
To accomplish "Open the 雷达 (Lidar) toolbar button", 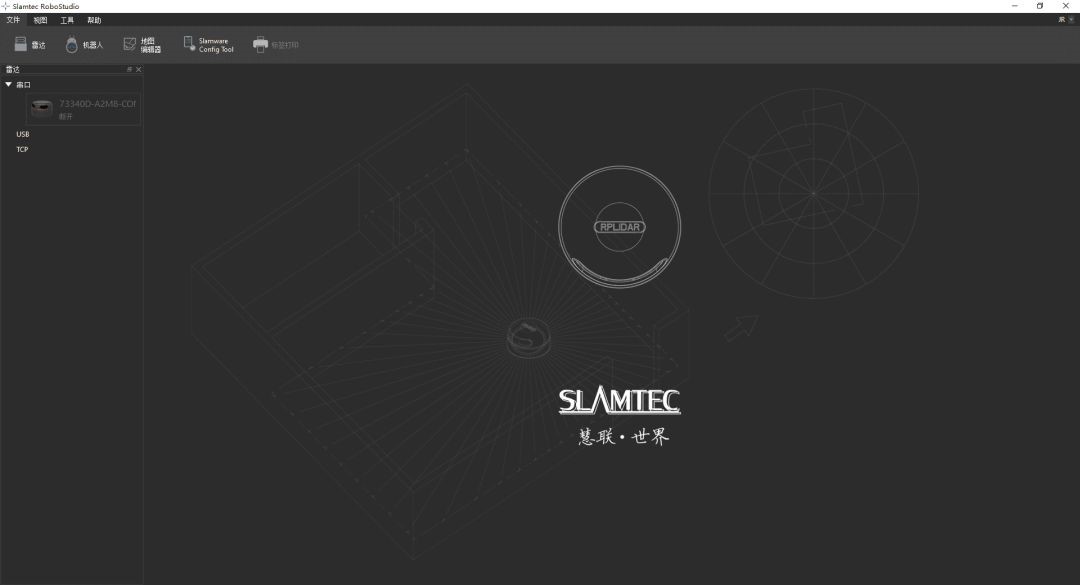I will pos(30,45).
